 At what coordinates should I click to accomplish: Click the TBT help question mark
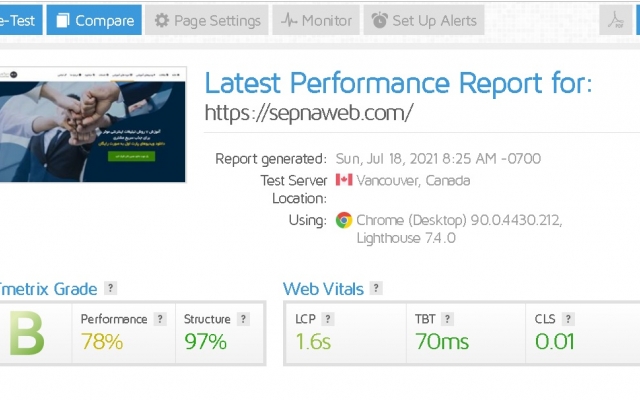[x=447, y=319]
